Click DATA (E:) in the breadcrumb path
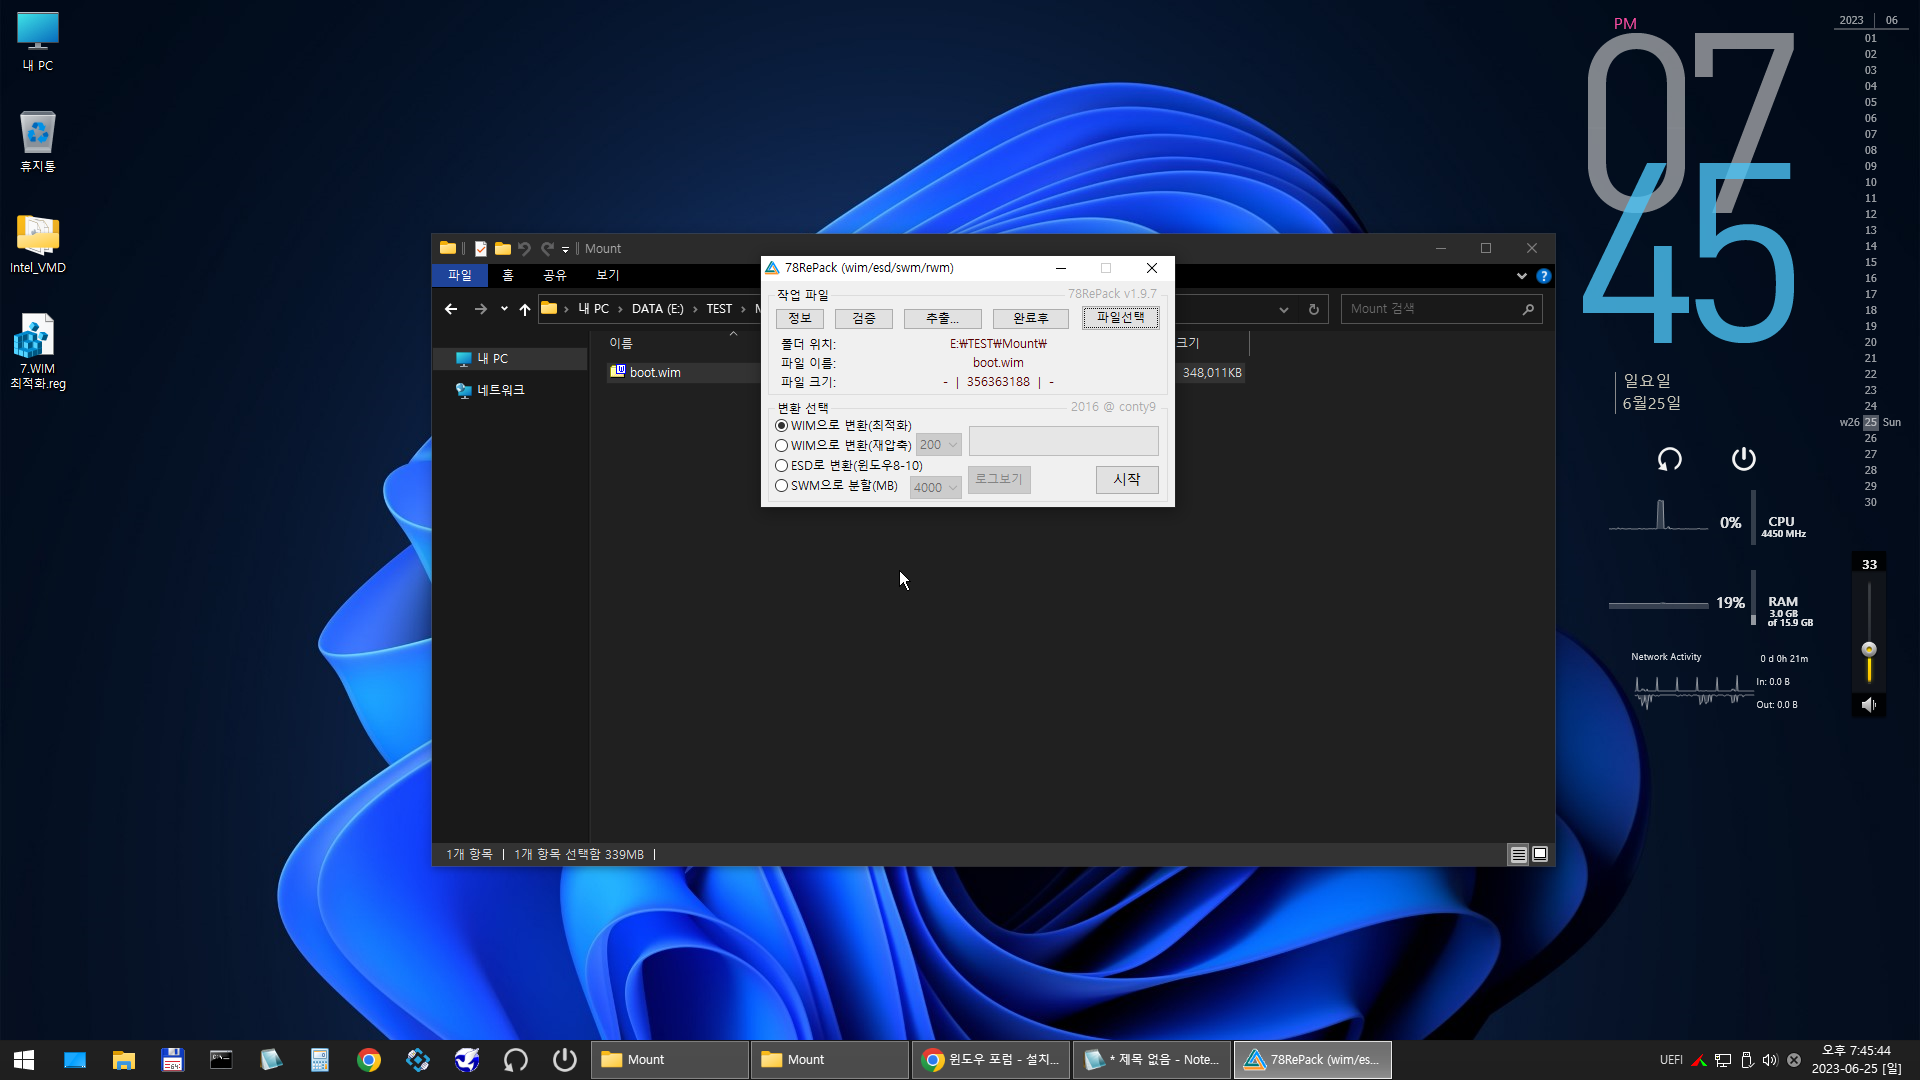Image resolution: width=1920 pixels, height=1080 pixels. (x=658, y=309)
